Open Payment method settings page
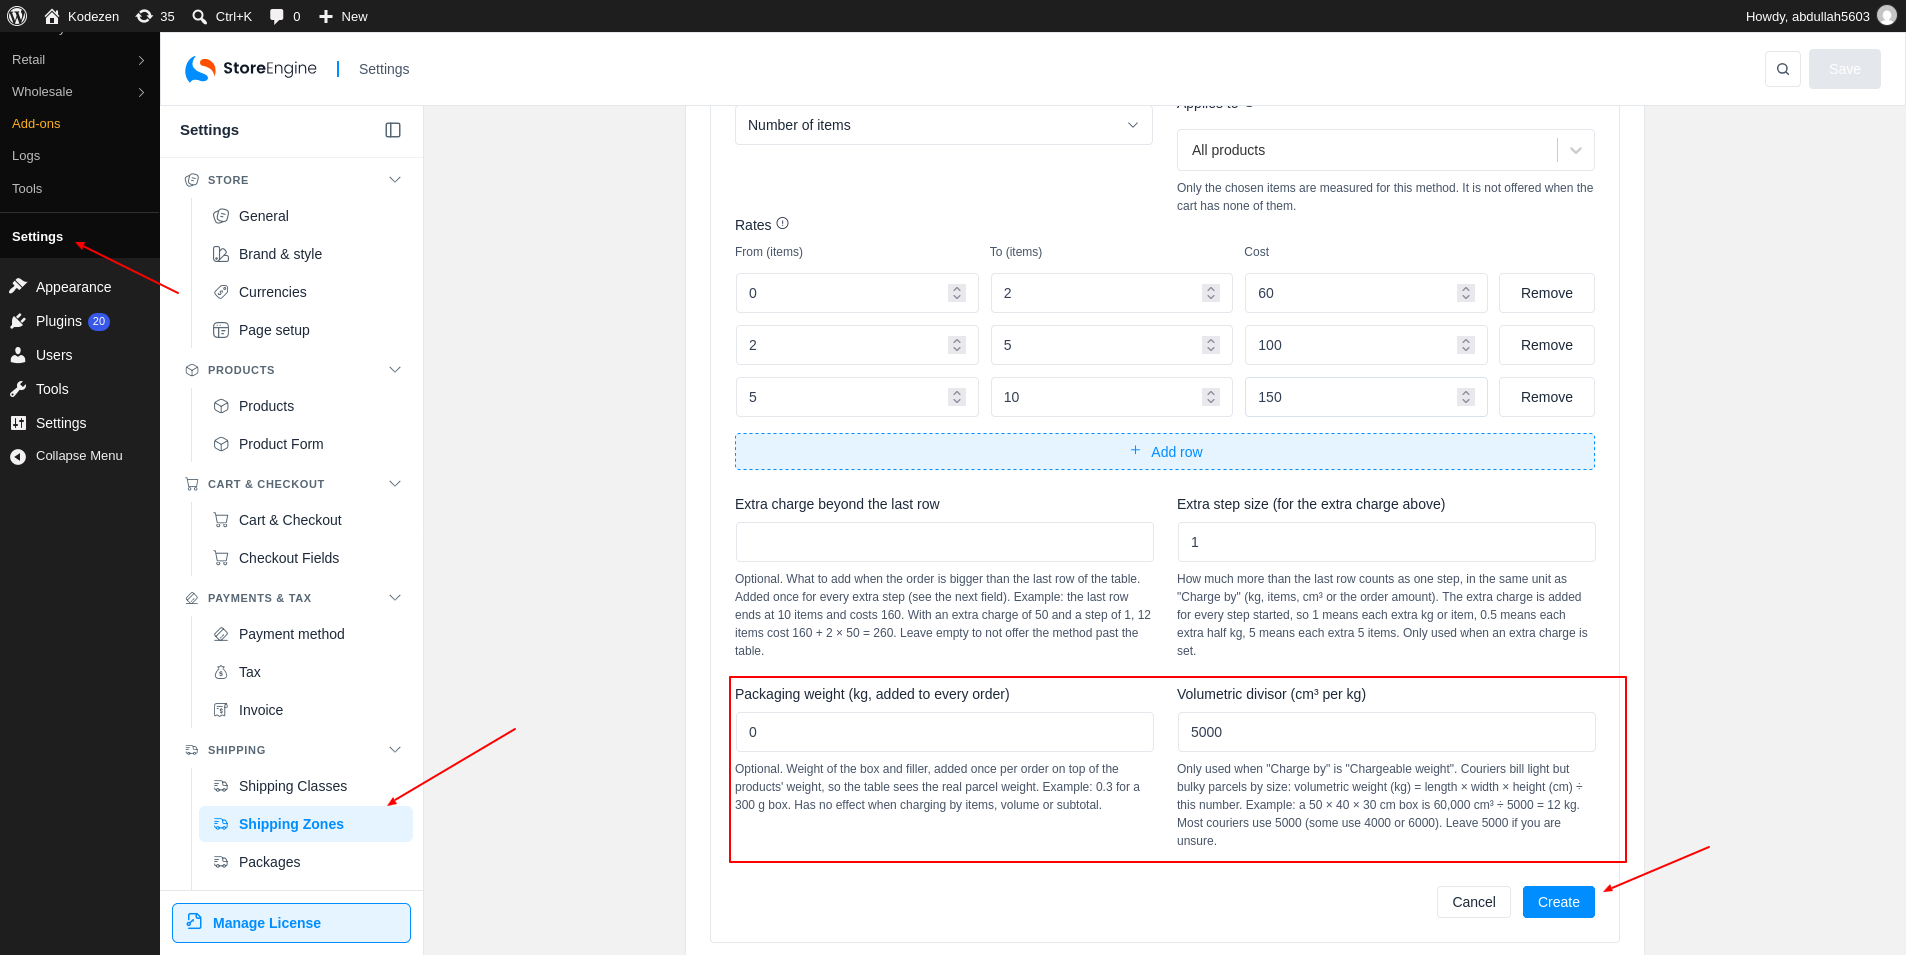1906x955 pixels. tap(291, 634)
